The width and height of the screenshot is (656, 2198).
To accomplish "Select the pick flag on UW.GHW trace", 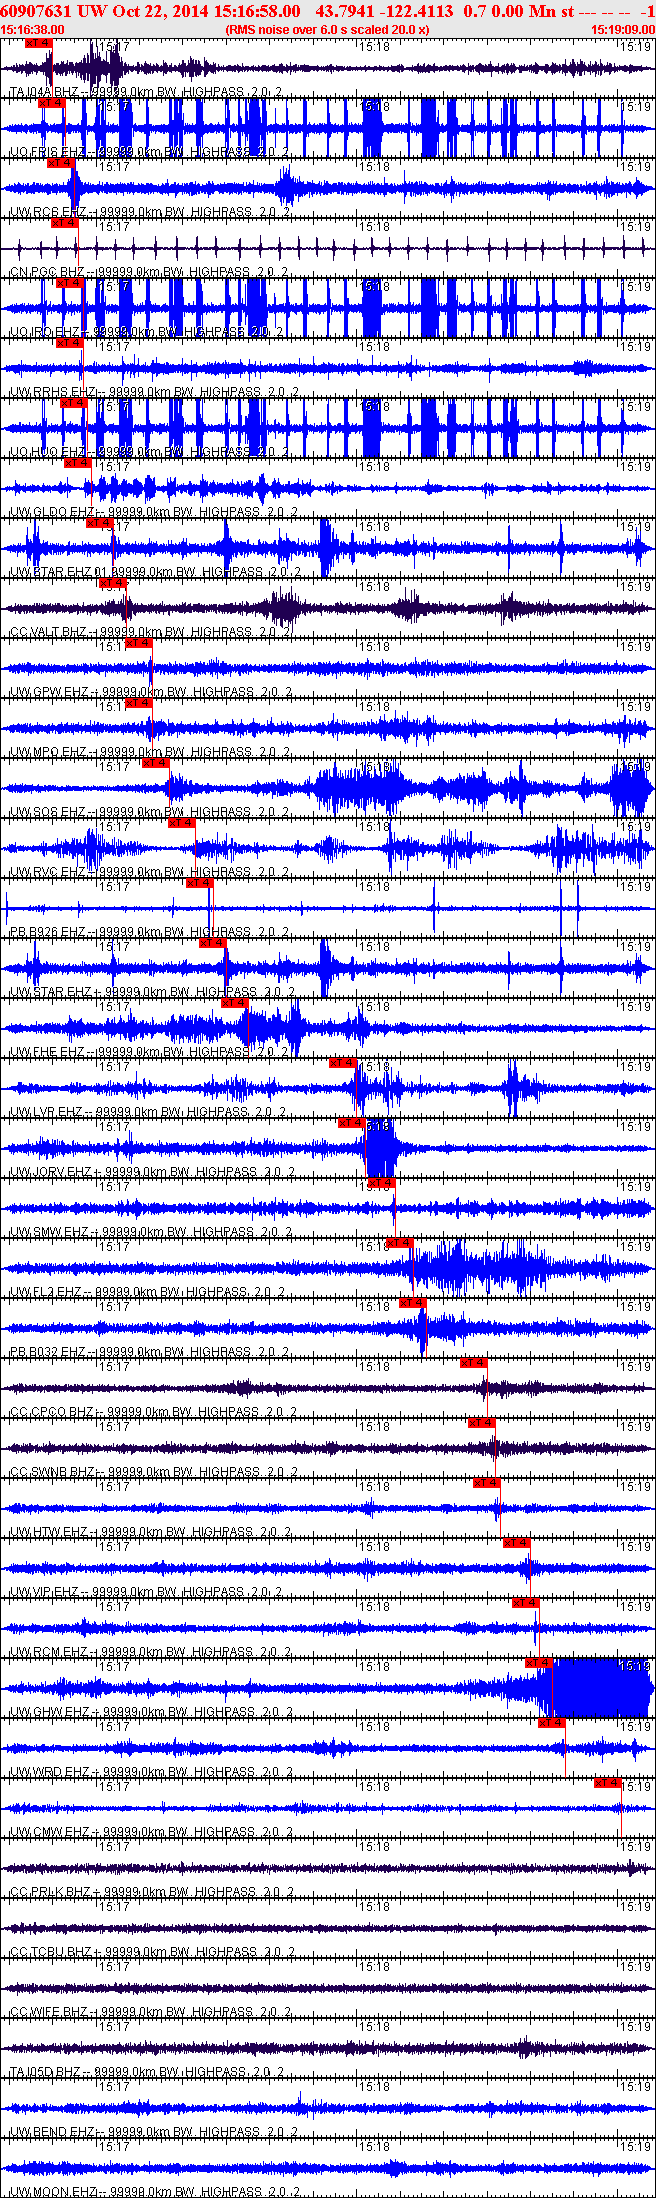I will (539, 1663).
